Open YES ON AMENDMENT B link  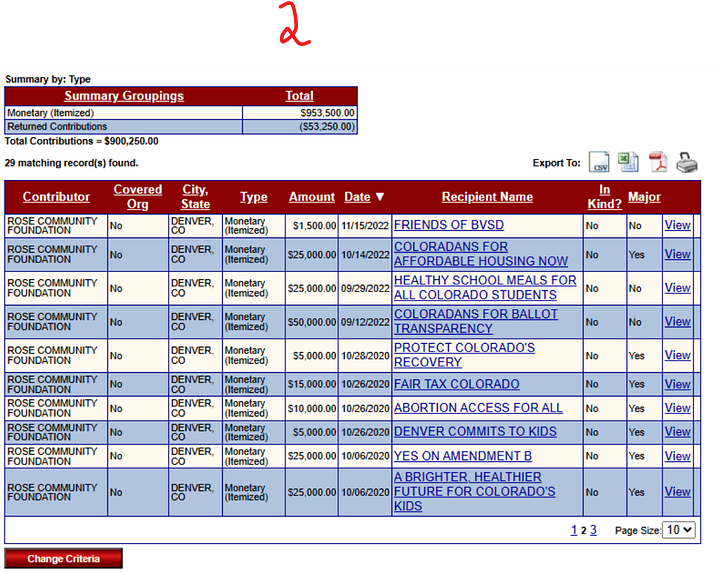[x=463, y=456]
